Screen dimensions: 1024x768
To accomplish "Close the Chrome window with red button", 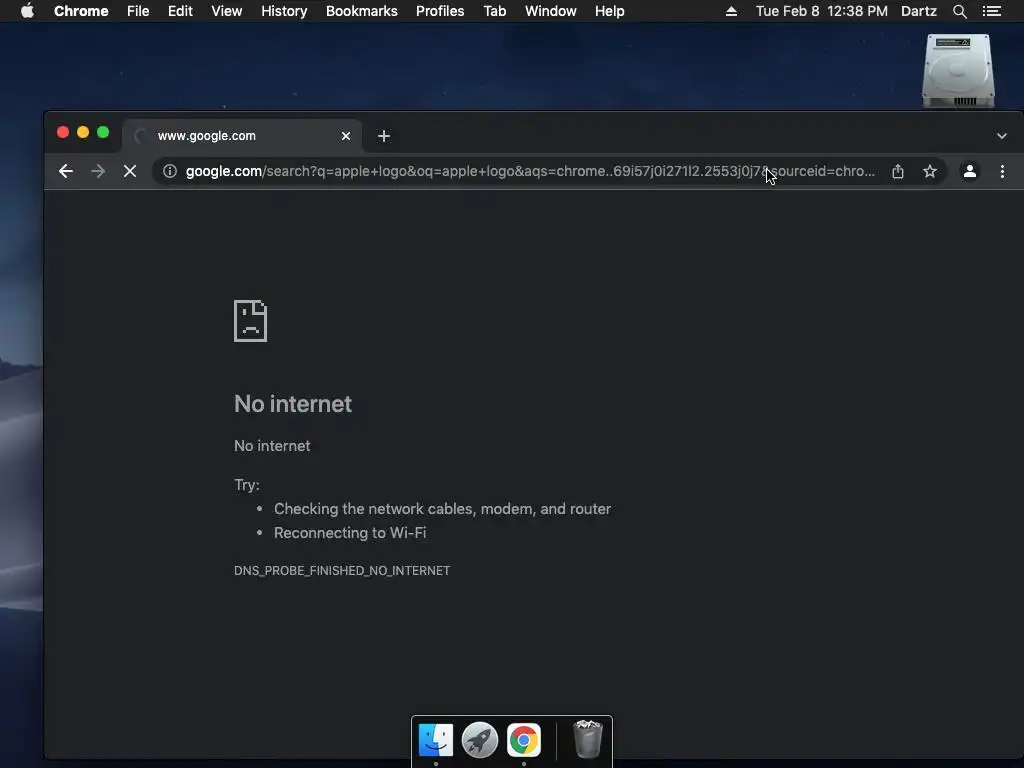I will click(63, 133).
